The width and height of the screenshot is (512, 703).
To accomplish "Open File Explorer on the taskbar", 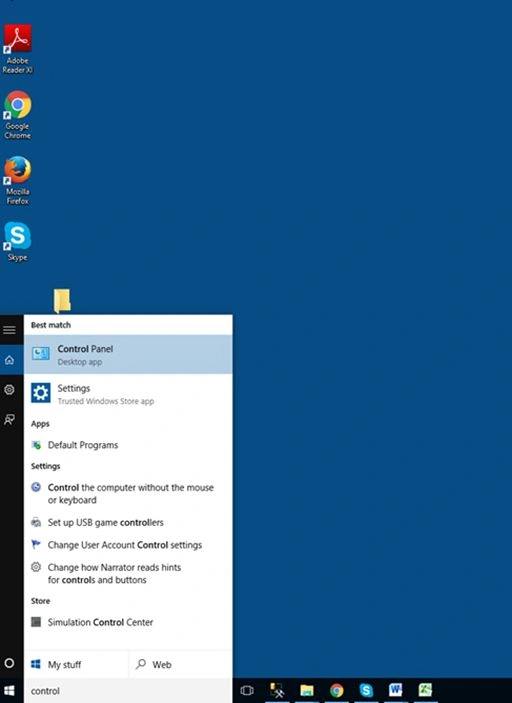I will tap(307, 691).
